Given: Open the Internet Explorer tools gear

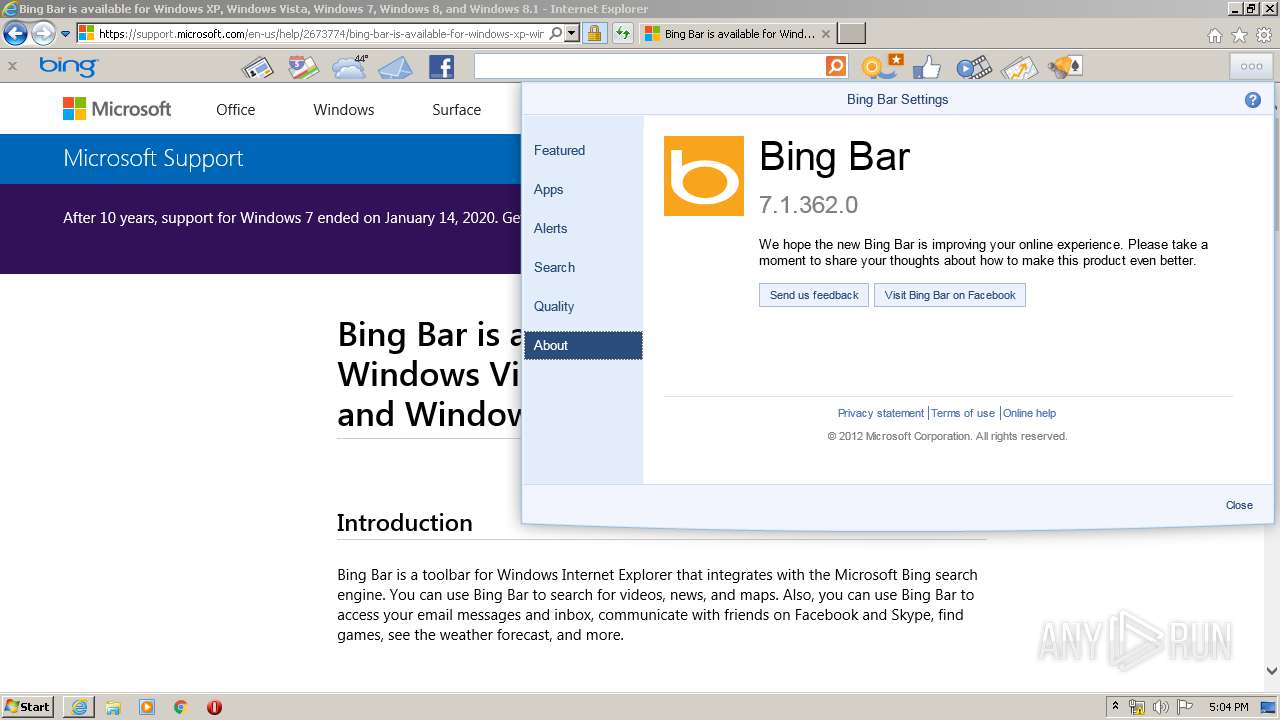Looking at the screenshot, I should 1264,35.
